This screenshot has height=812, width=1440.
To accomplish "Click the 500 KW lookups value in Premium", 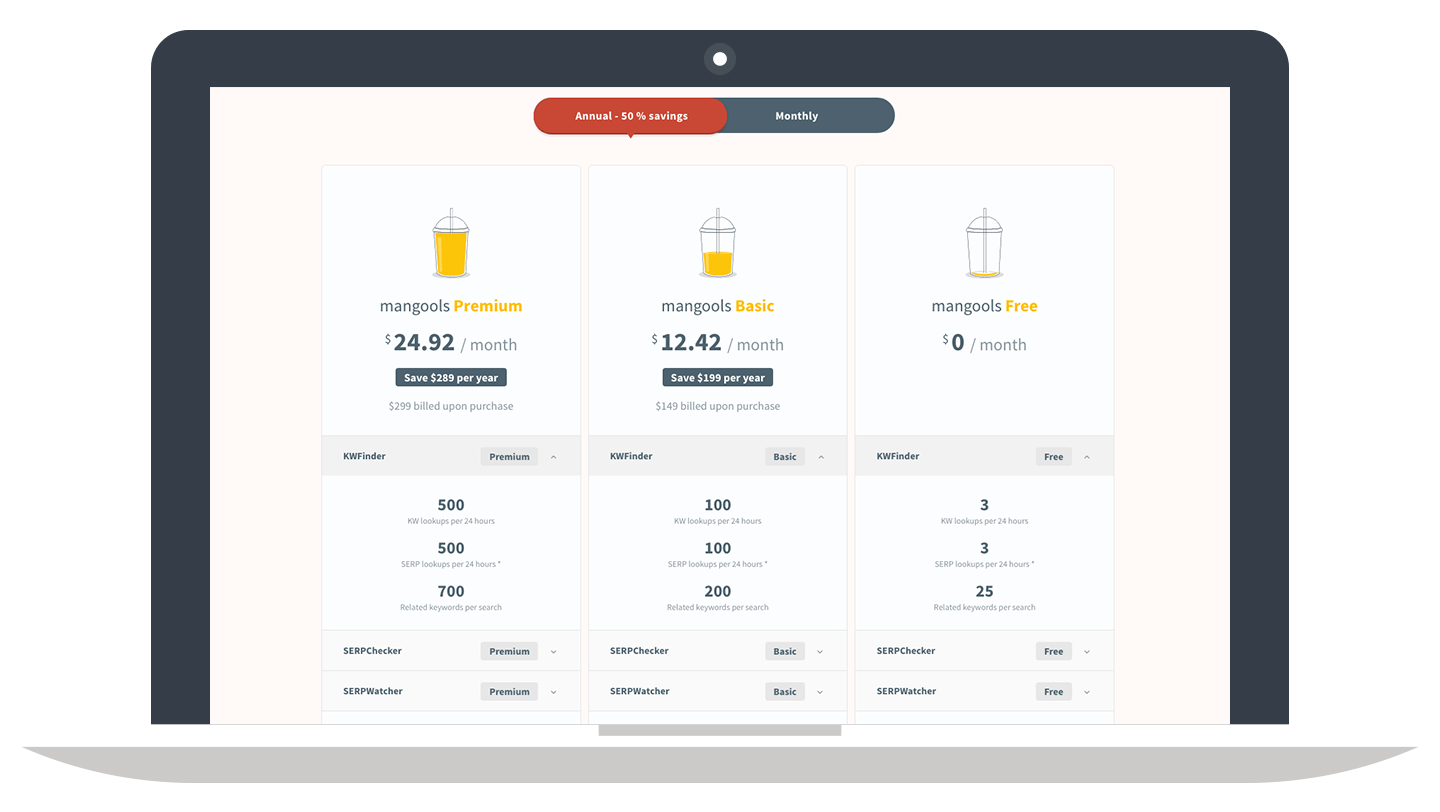I will pyautogui.click(x=451, y=505).
